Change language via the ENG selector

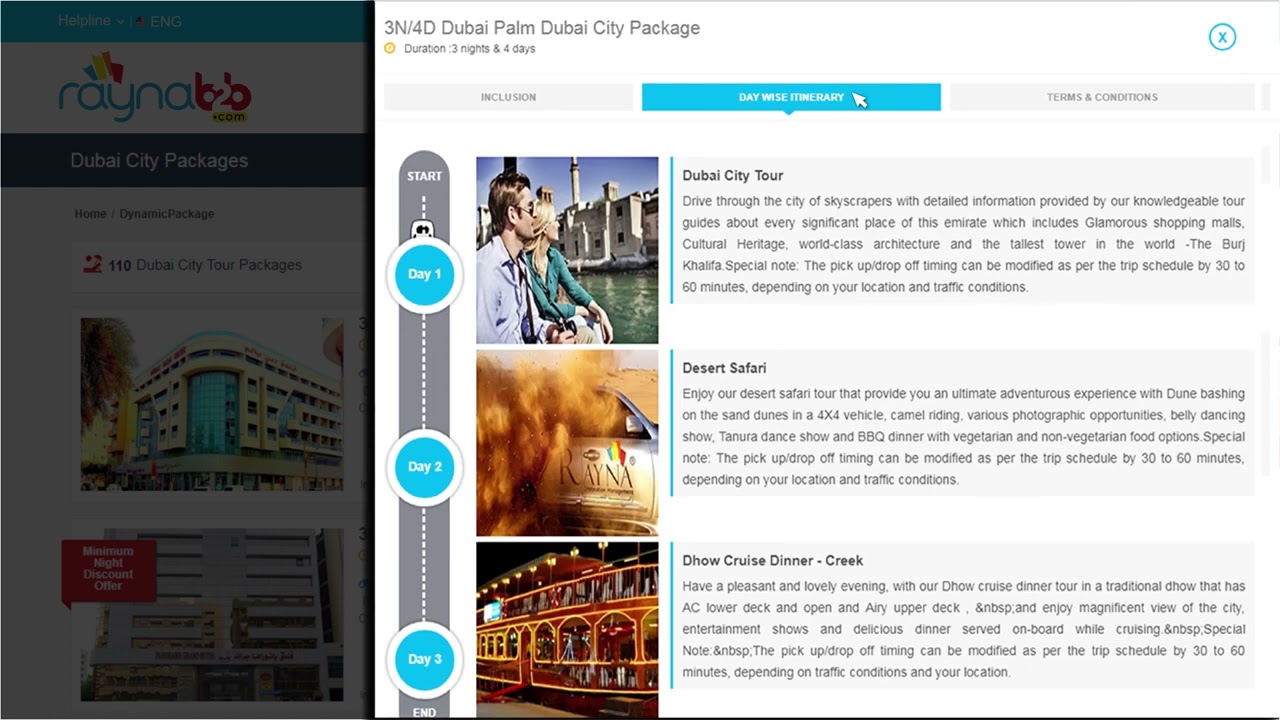coord(159,21)
